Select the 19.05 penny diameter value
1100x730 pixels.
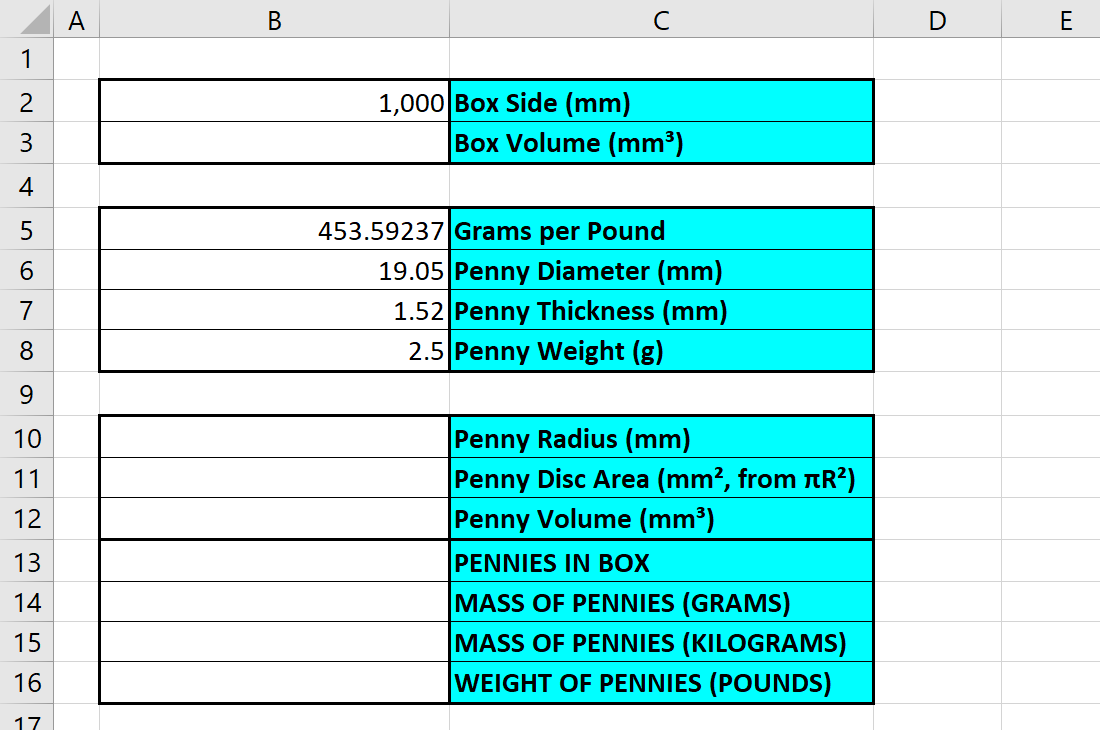pyautogui.click(x=275, y=271)
